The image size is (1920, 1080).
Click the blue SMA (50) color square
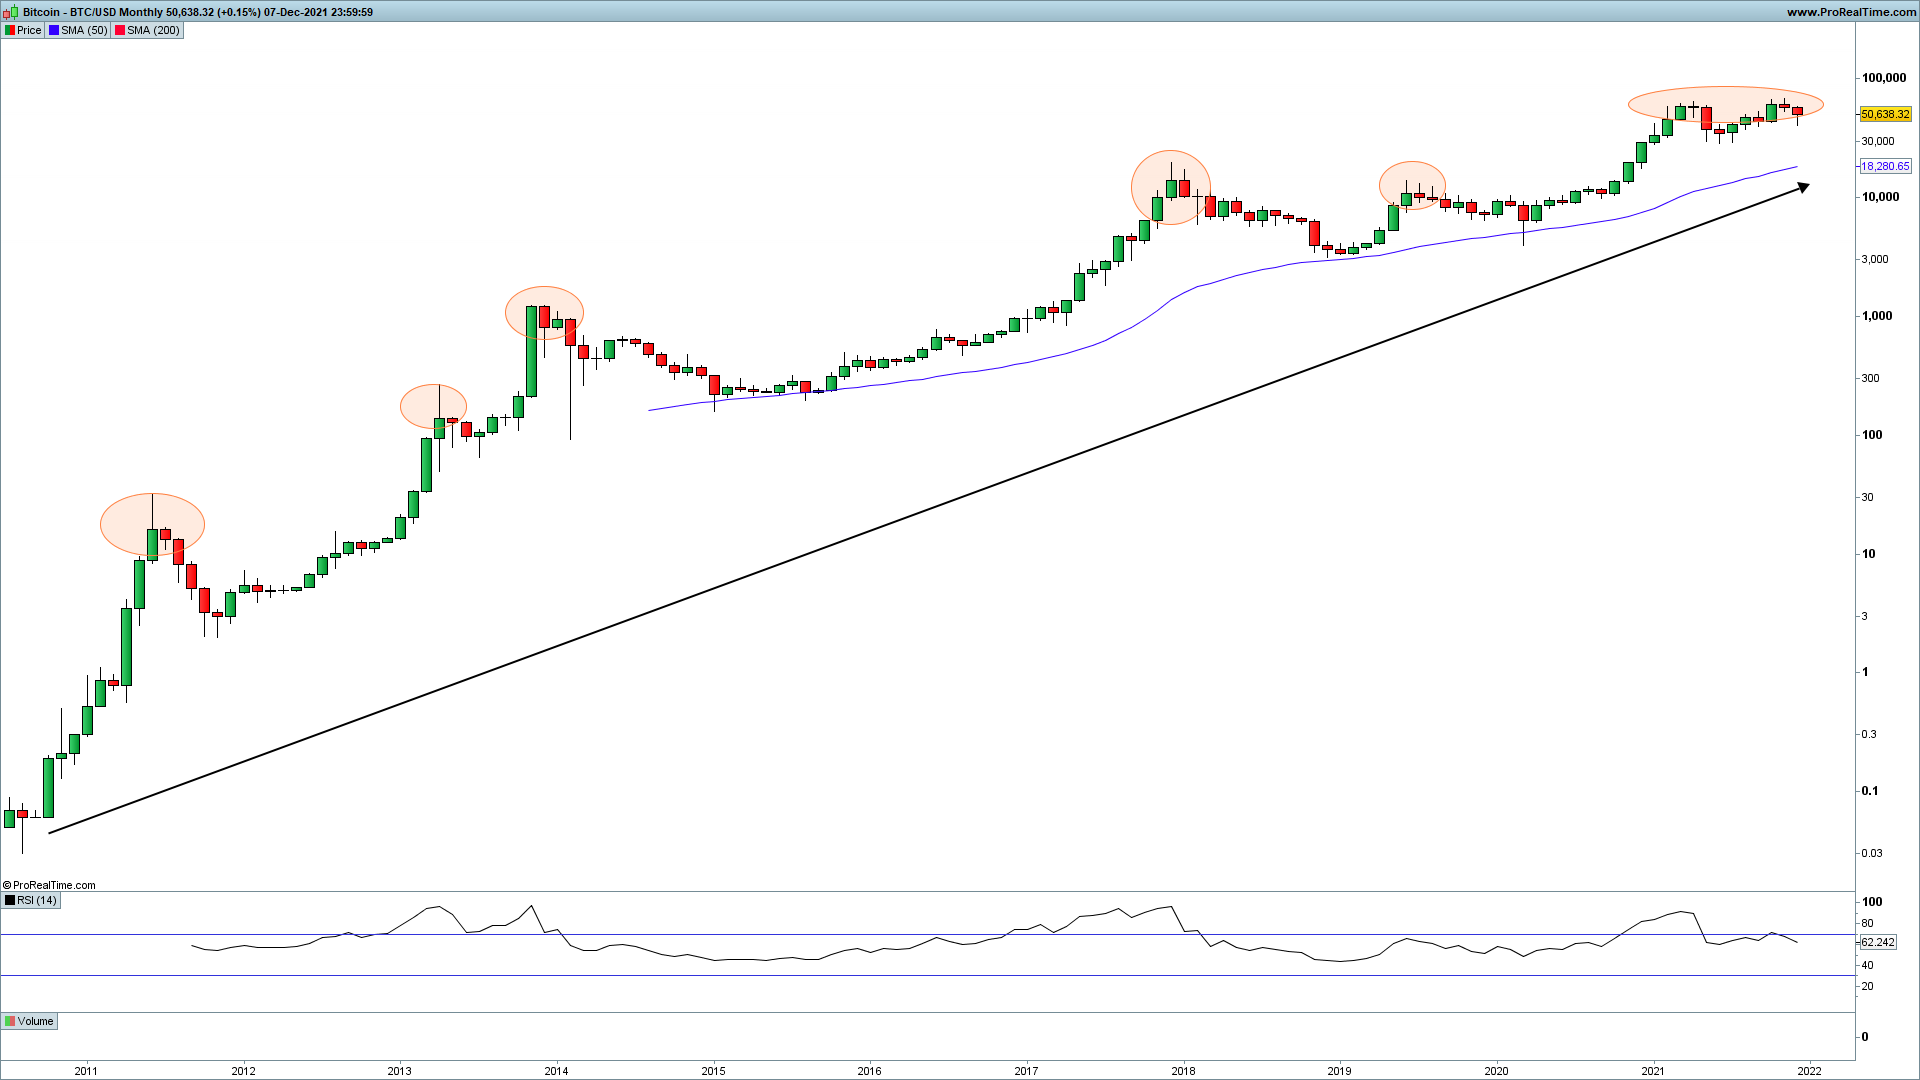54,30
